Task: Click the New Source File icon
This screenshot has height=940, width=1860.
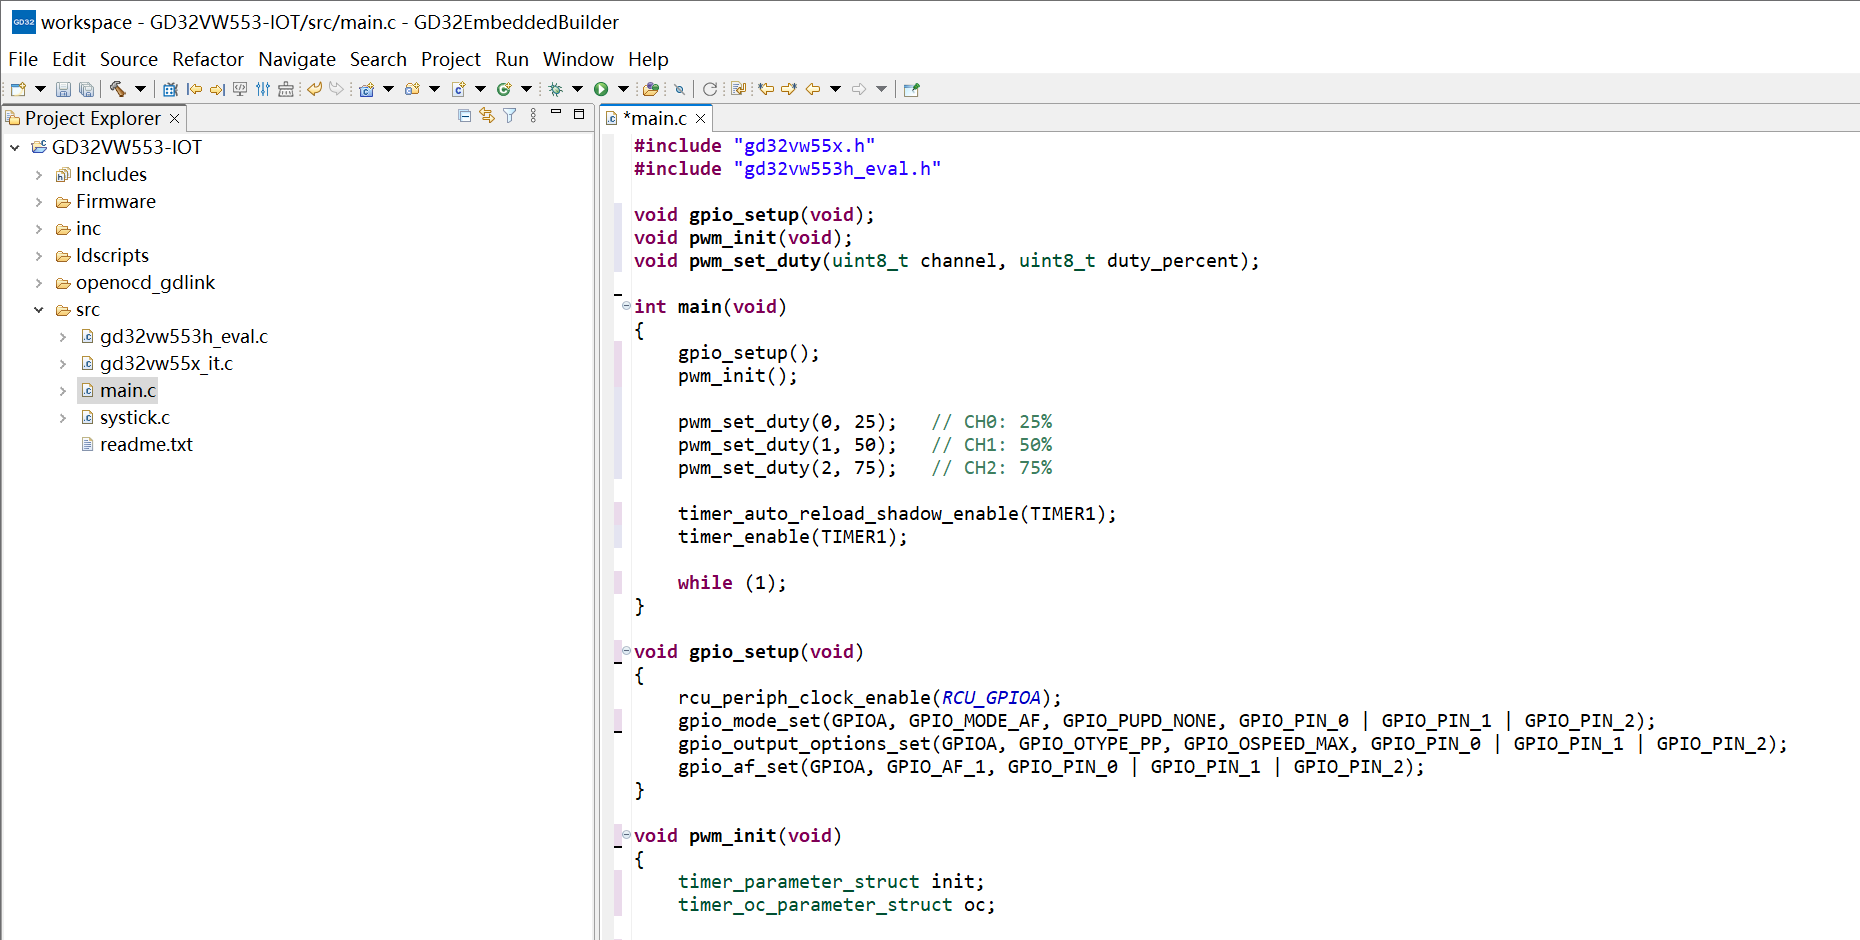Action: point(458,89)
